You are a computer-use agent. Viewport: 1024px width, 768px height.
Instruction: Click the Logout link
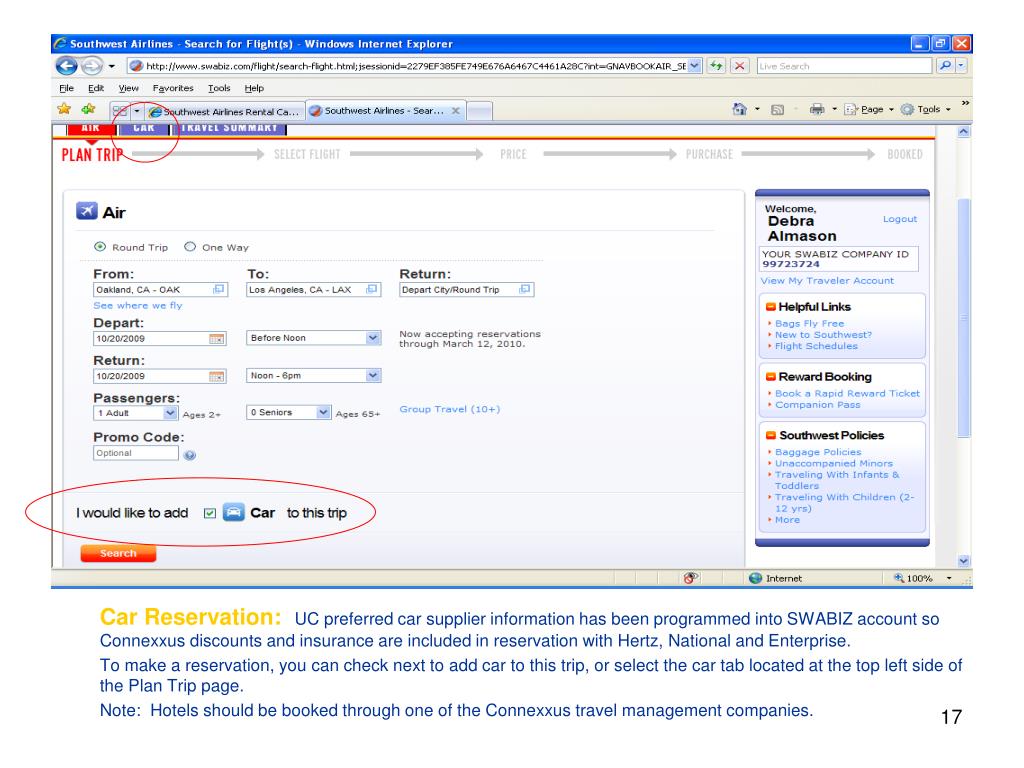coord(899,219)
